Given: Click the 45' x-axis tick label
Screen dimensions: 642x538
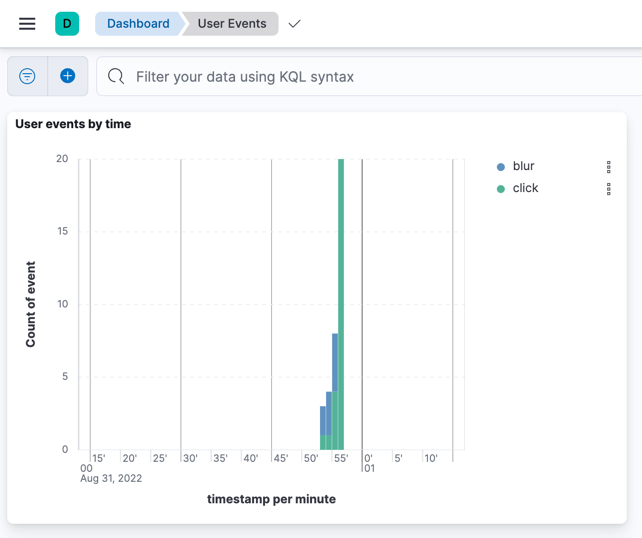Looking at the screenshot, I should [x=281, y=458].
